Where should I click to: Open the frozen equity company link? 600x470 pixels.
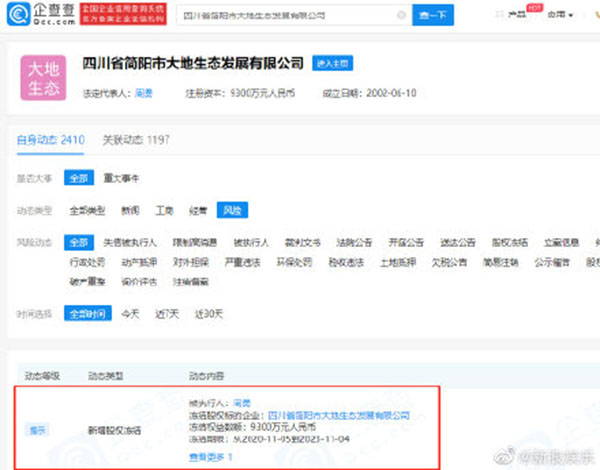point(339,415)
